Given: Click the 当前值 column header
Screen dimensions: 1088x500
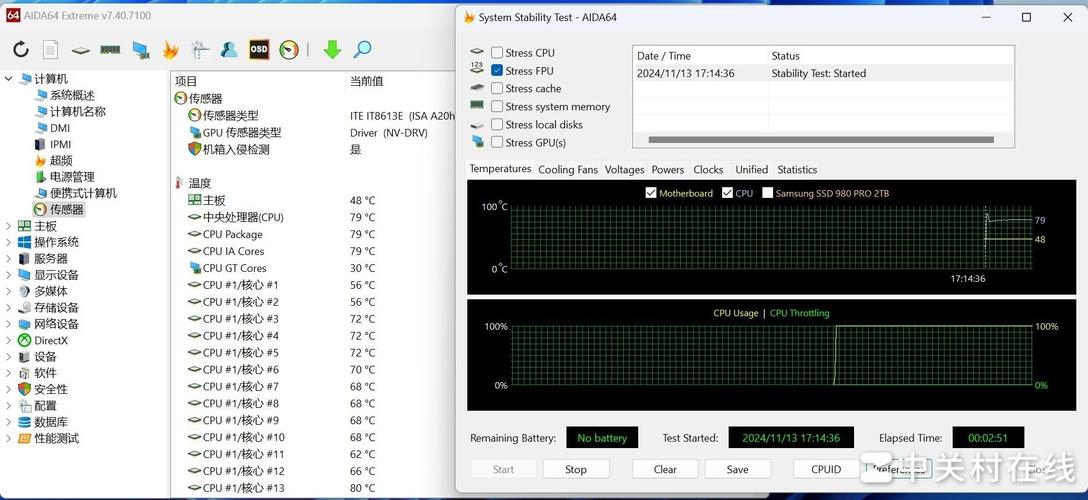Looking at the screenshot, I should coord(366,81).
